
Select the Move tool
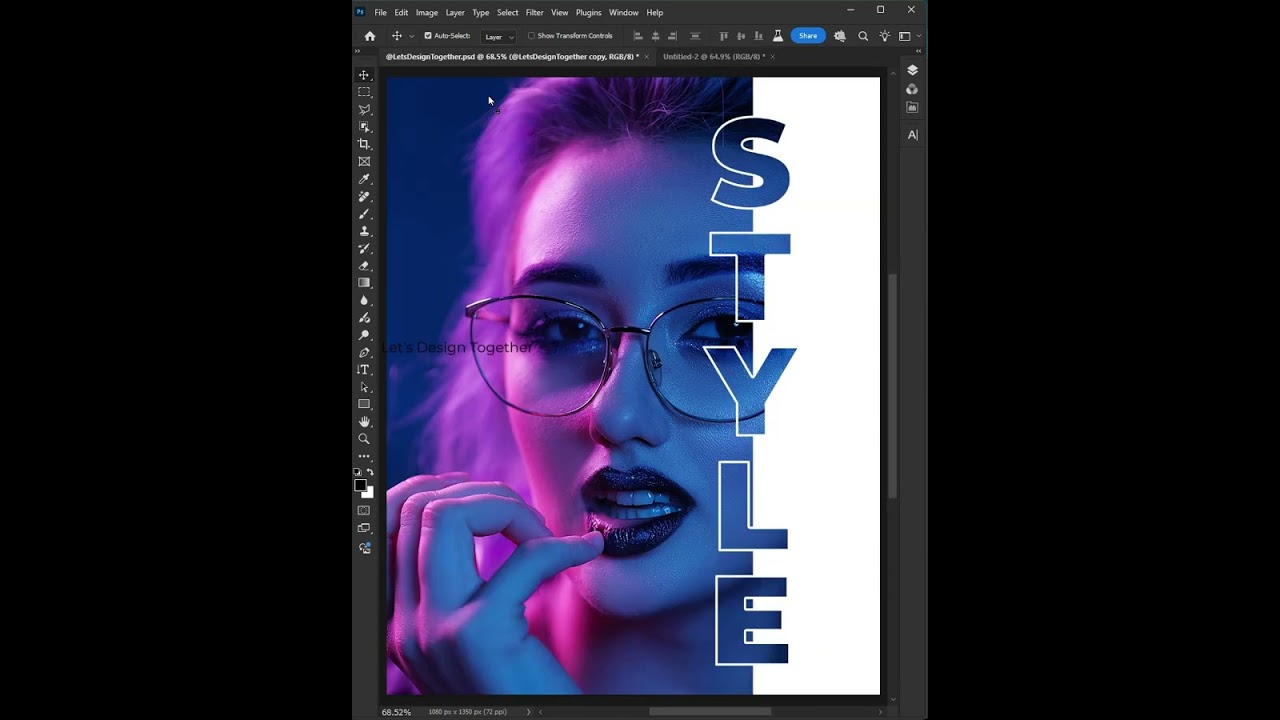[364, 74]
